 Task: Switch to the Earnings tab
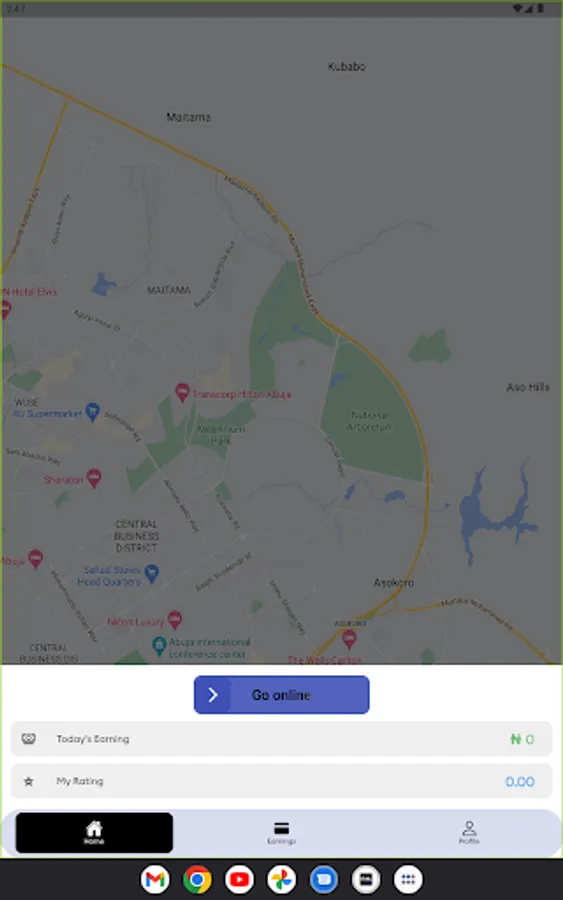click(x=281, y=833)
